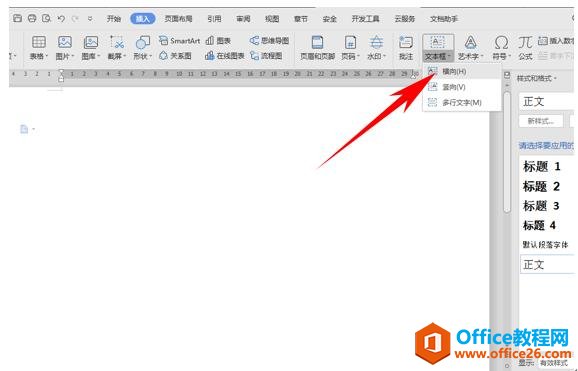Image resolution: width=578 pixels, height=371 pixels.
Task: Click the active 插入 tab
Action: 143,18
